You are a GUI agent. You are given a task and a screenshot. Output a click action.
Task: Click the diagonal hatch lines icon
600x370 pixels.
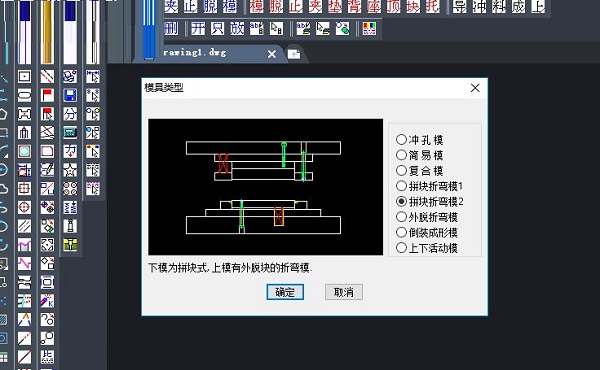(x=24, y=226)
